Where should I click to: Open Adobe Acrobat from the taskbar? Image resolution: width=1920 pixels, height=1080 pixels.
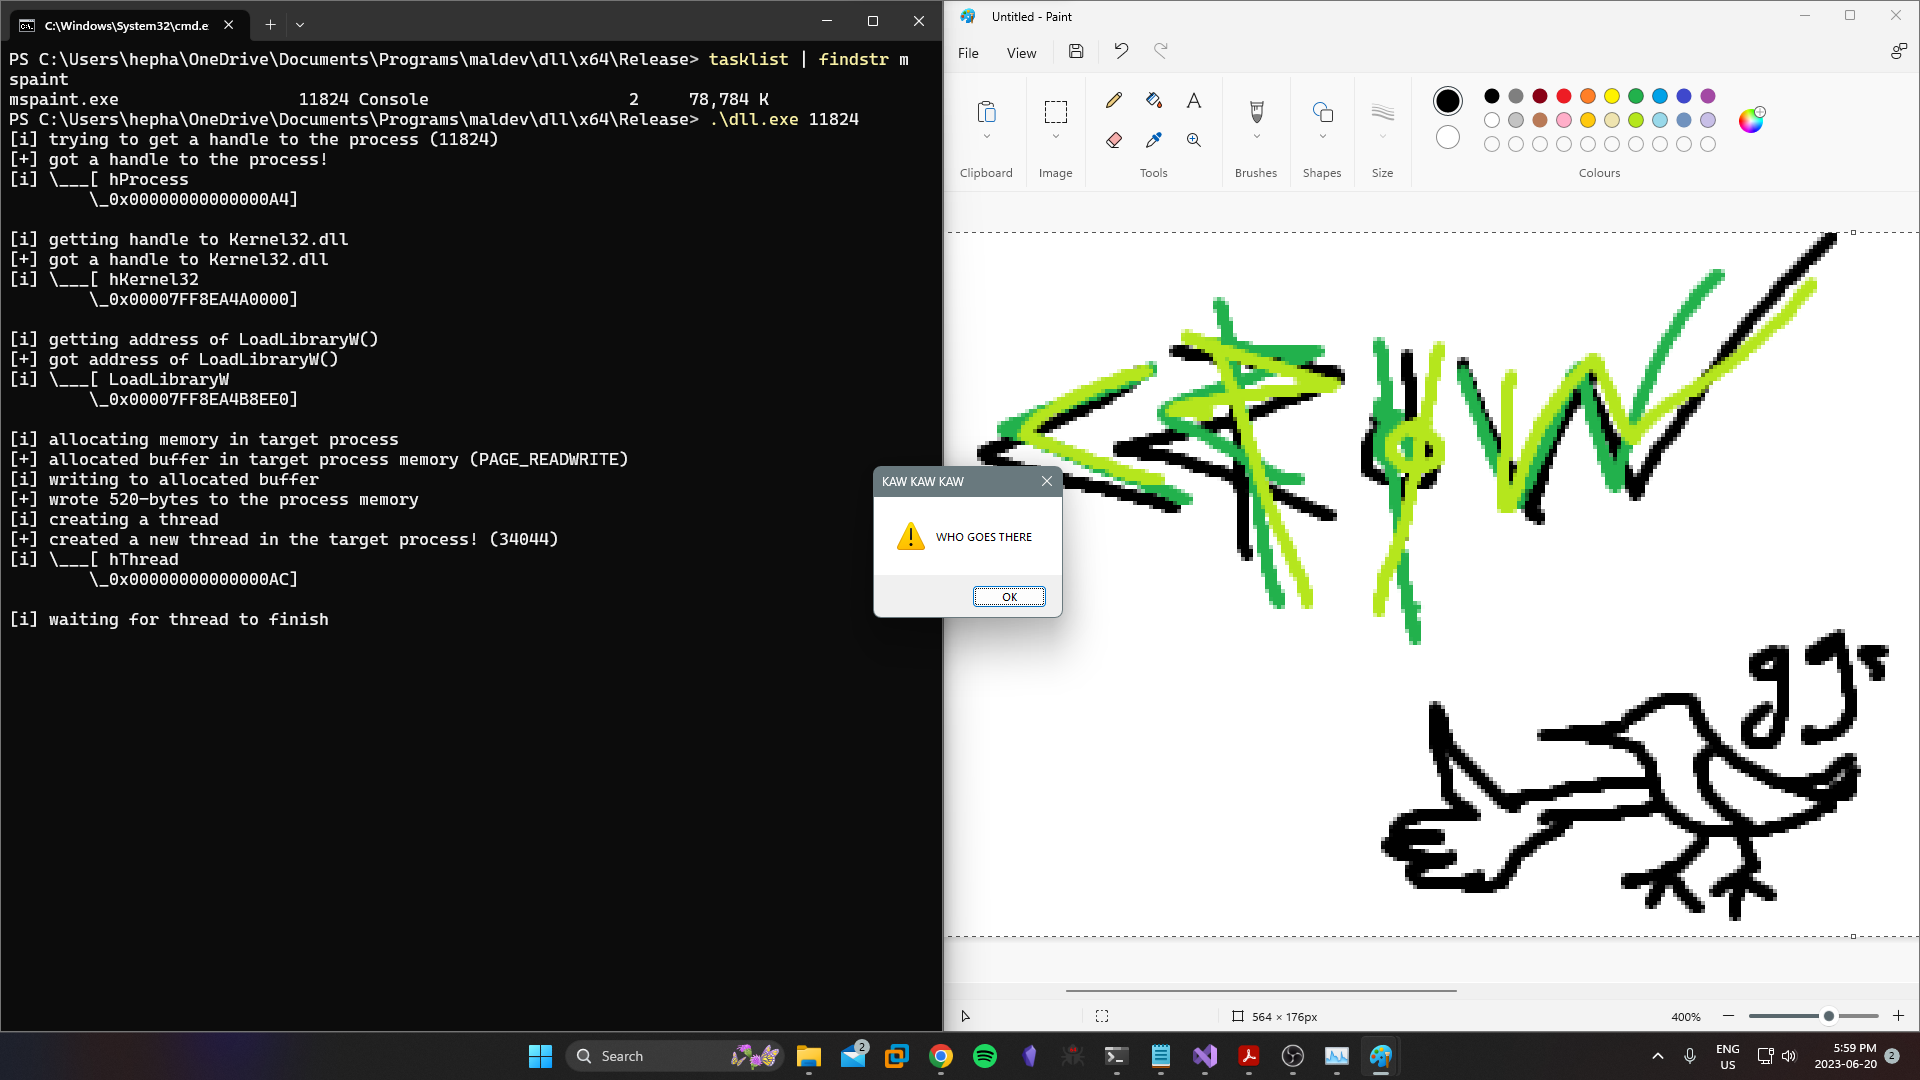click(1249, 1056)
